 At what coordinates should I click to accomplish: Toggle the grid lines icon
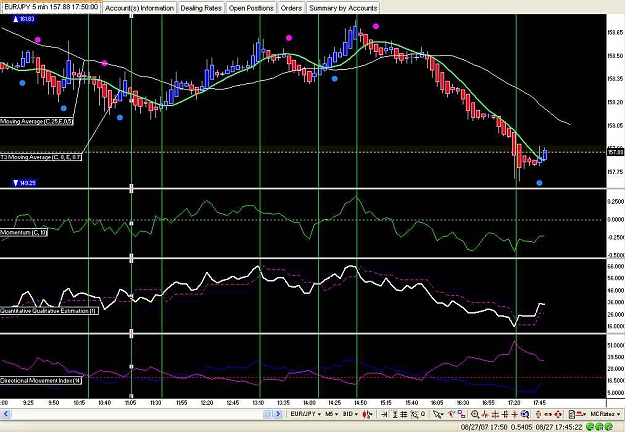point(404,414)
